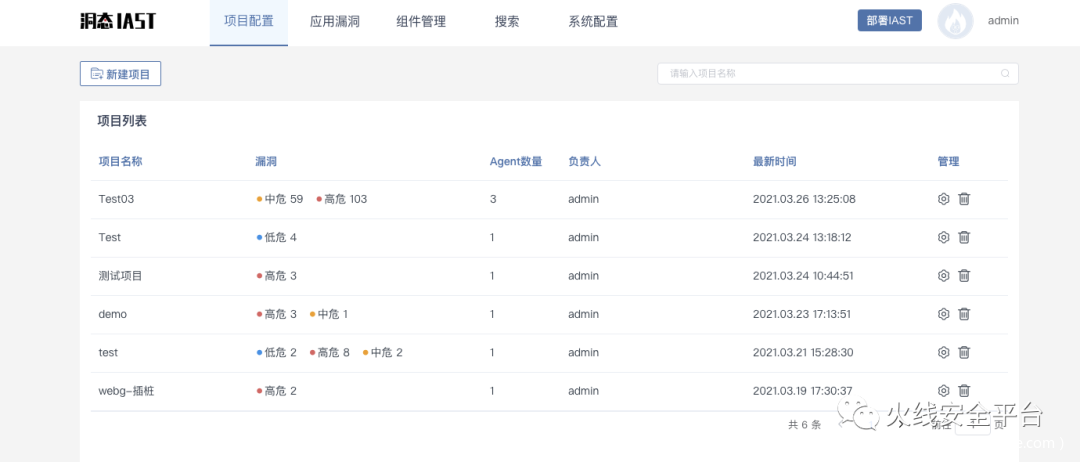Click the 洞态 IAST logo
This screenshot has height=462, width=1080.
pos(118,21)
